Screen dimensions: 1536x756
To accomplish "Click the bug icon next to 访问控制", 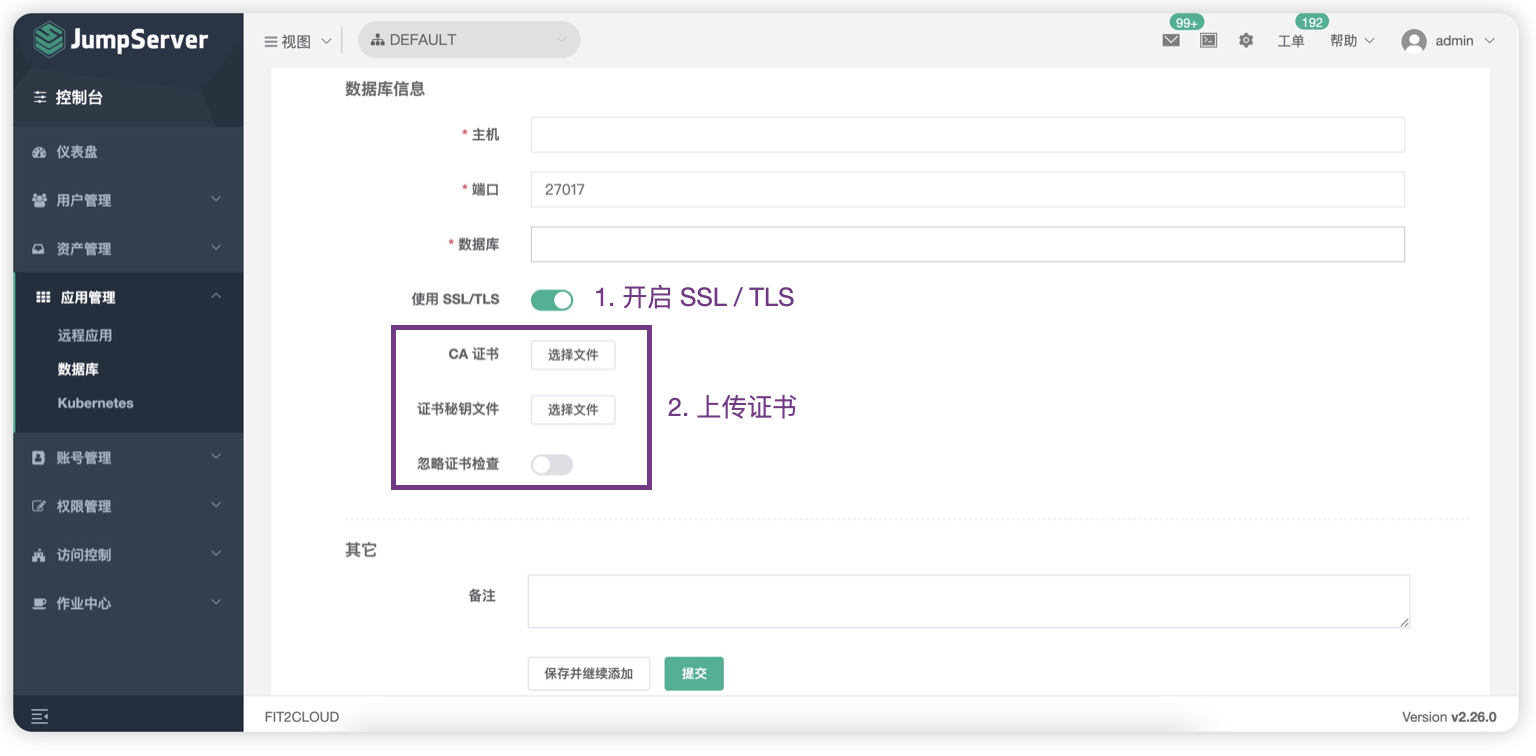I will coord(40,554).
